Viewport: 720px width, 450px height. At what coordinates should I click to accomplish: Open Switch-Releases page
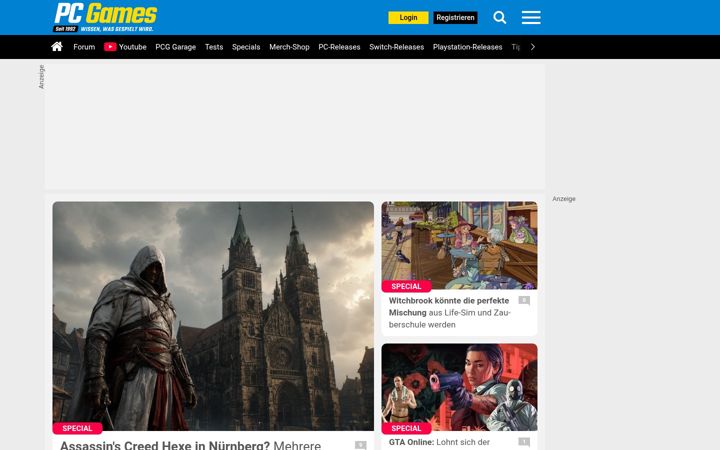tap(397, 47)
